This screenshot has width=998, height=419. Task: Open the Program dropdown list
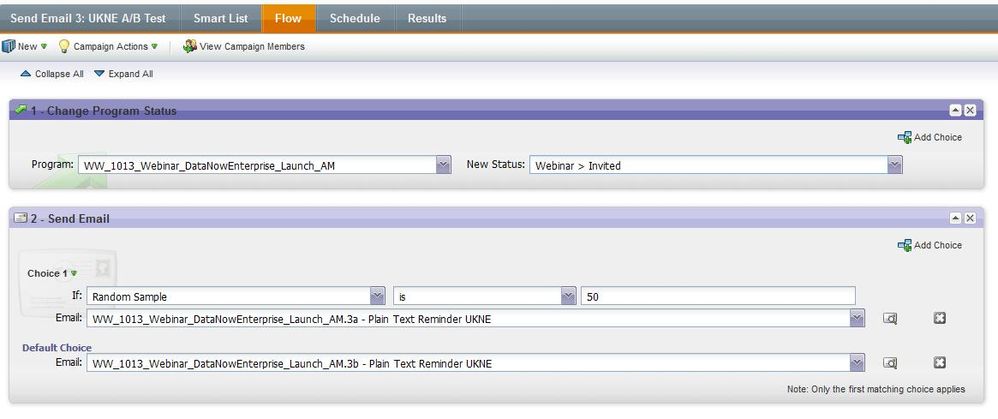click(444, 165)
